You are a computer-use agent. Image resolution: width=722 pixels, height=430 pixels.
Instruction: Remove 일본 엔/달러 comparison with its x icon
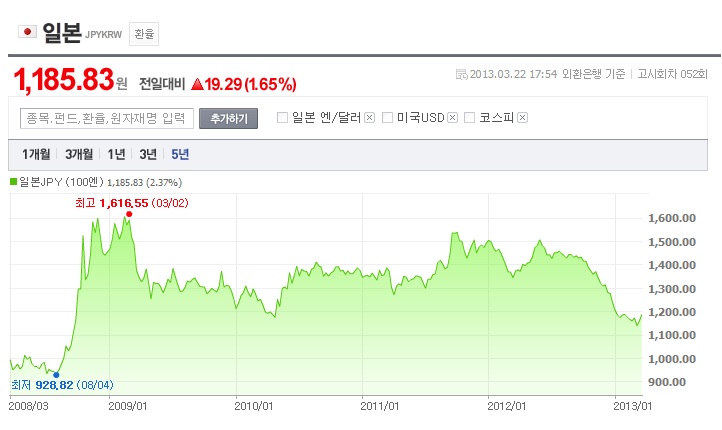tap(369, 118)
